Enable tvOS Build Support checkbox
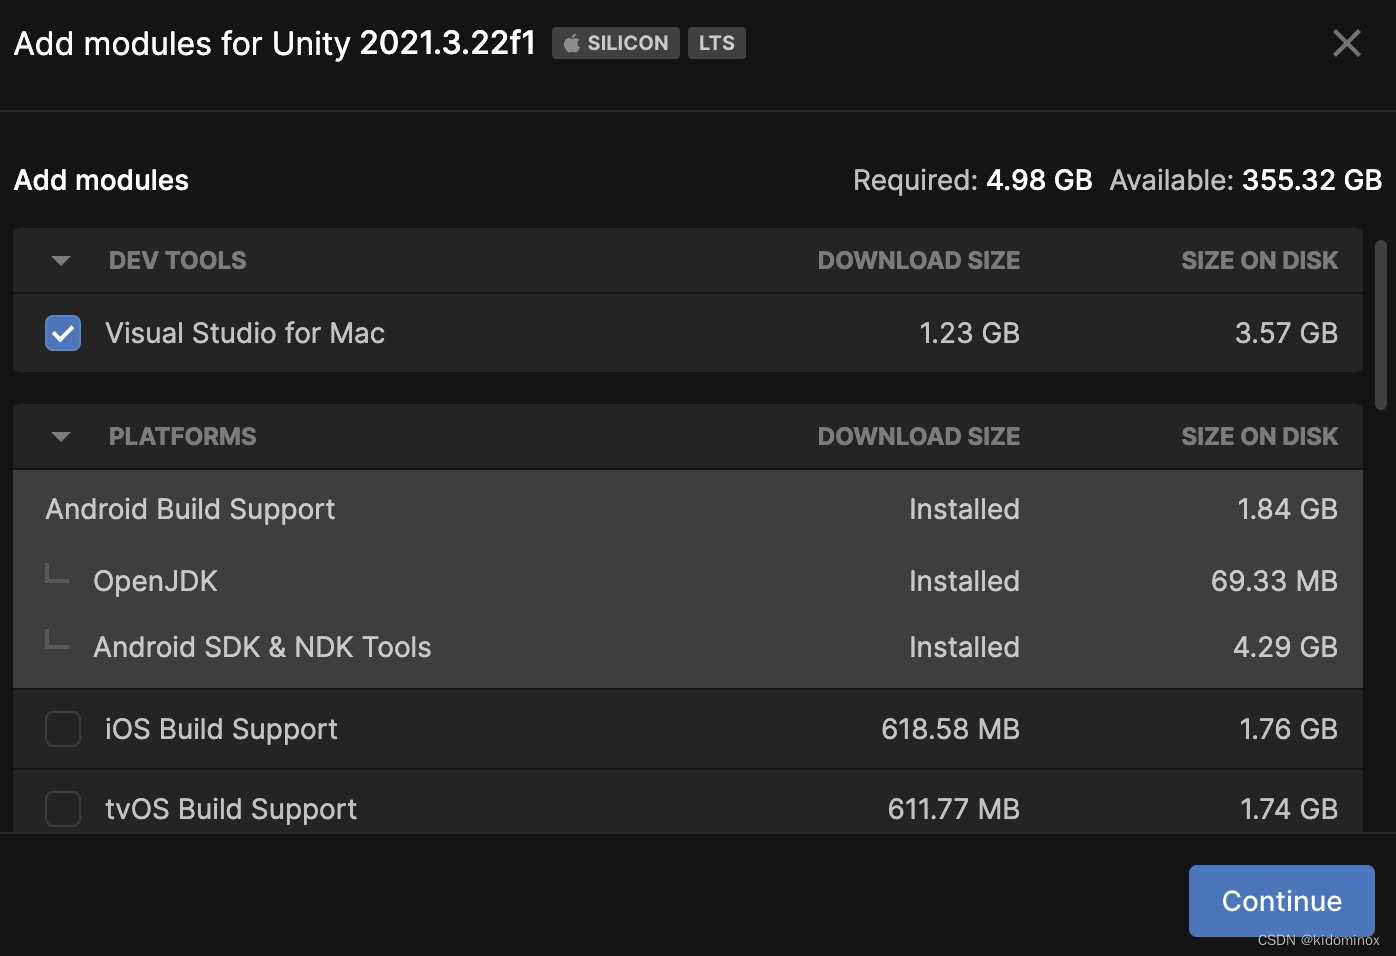1396x956 pixels. coord(63,809)
